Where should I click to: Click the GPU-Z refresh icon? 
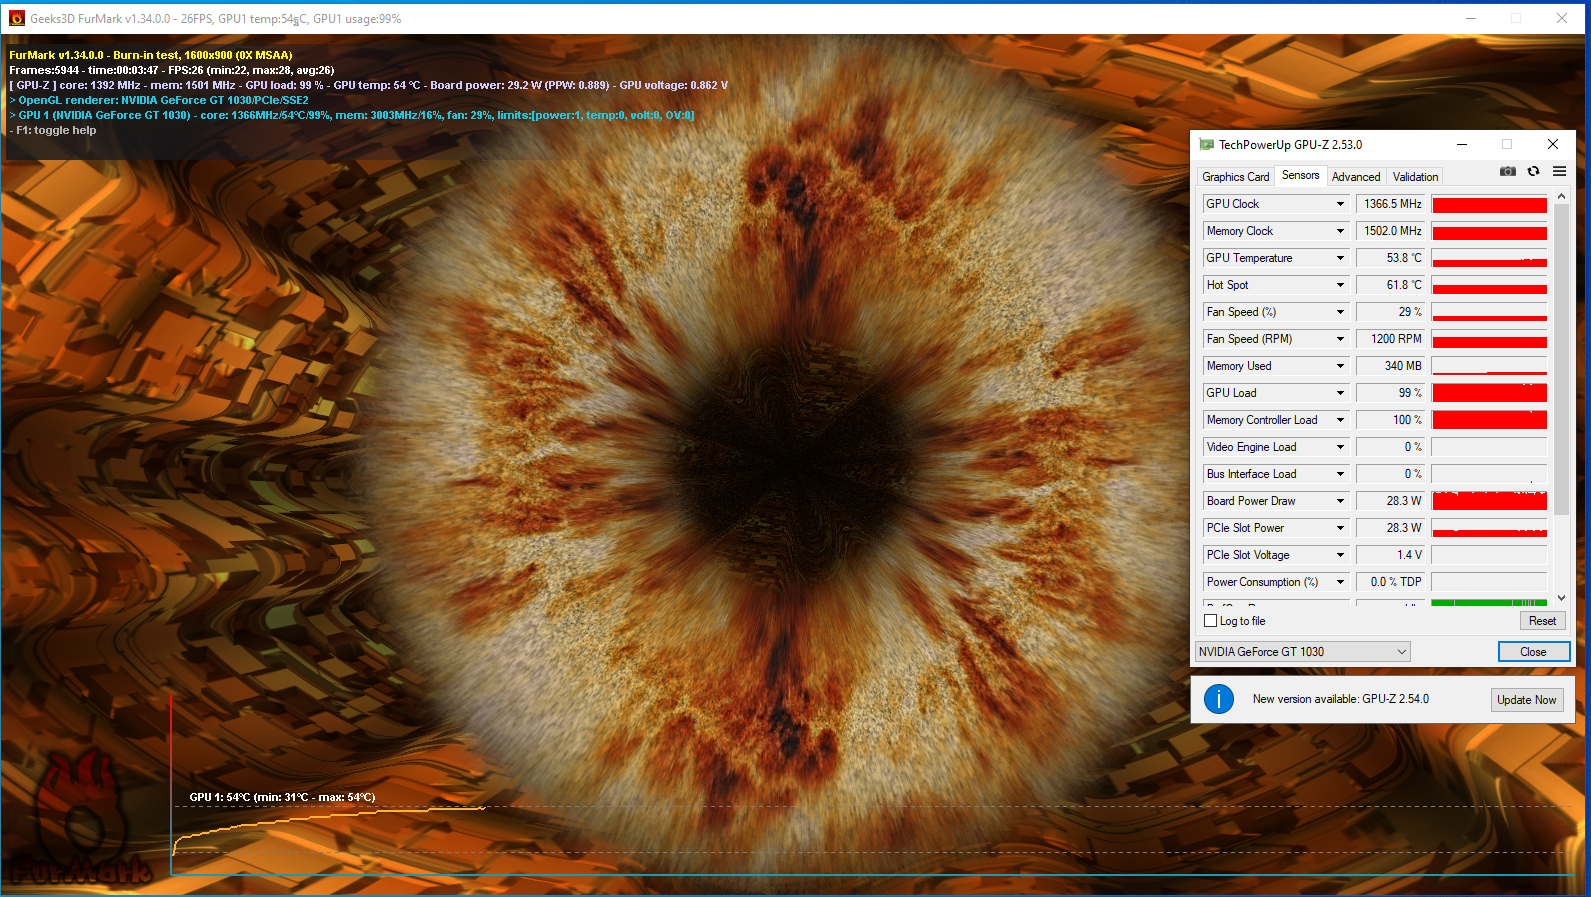[x=1533, y=172]
